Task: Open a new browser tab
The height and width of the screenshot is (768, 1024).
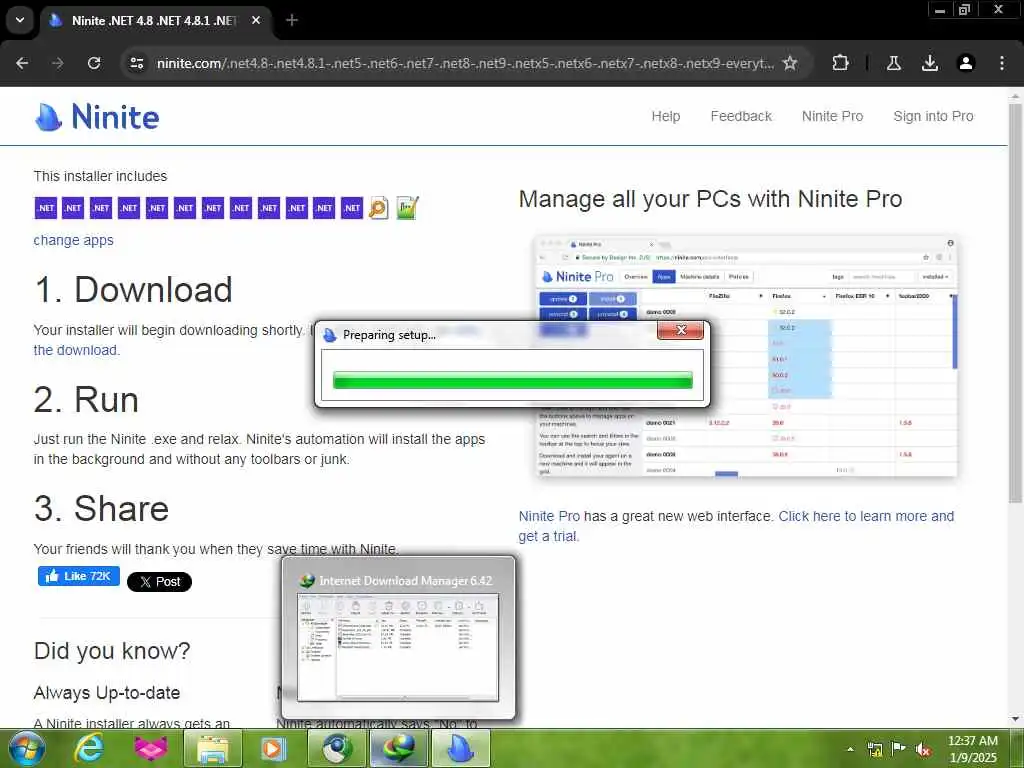Action: click(x=292, y=20)
